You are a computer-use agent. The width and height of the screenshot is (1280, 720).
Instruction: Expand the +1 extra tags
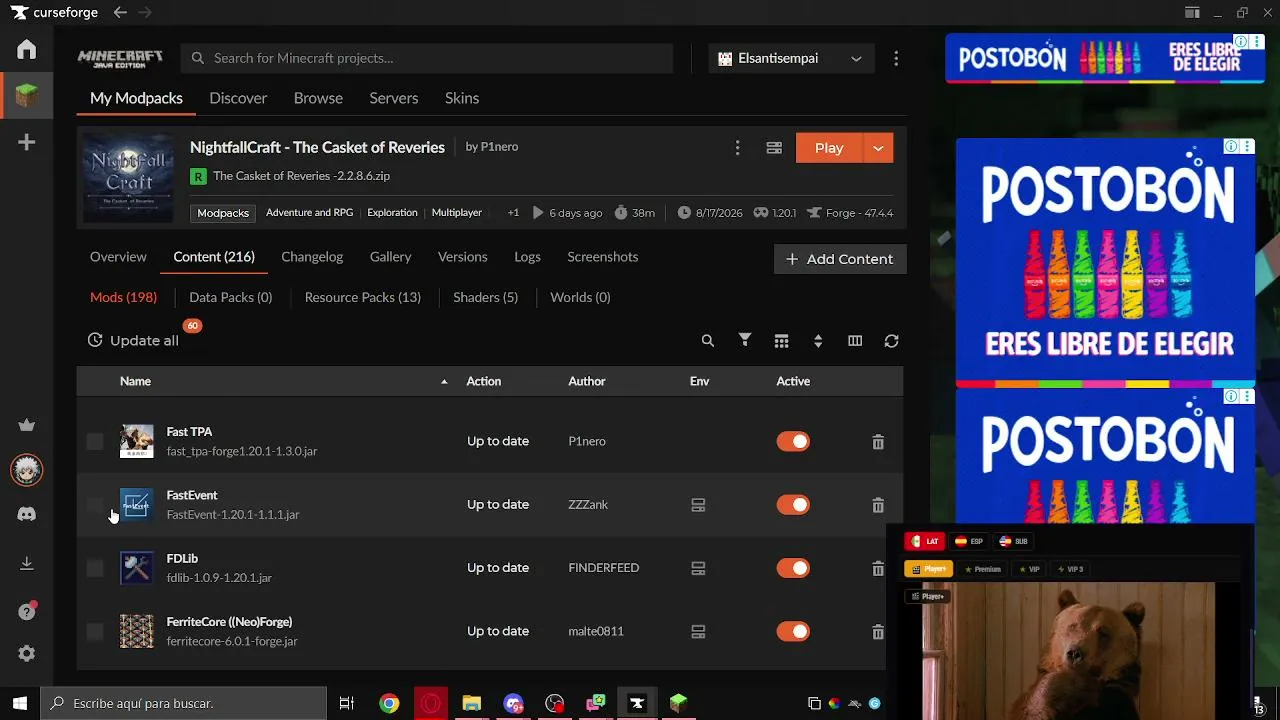point(513,213)
